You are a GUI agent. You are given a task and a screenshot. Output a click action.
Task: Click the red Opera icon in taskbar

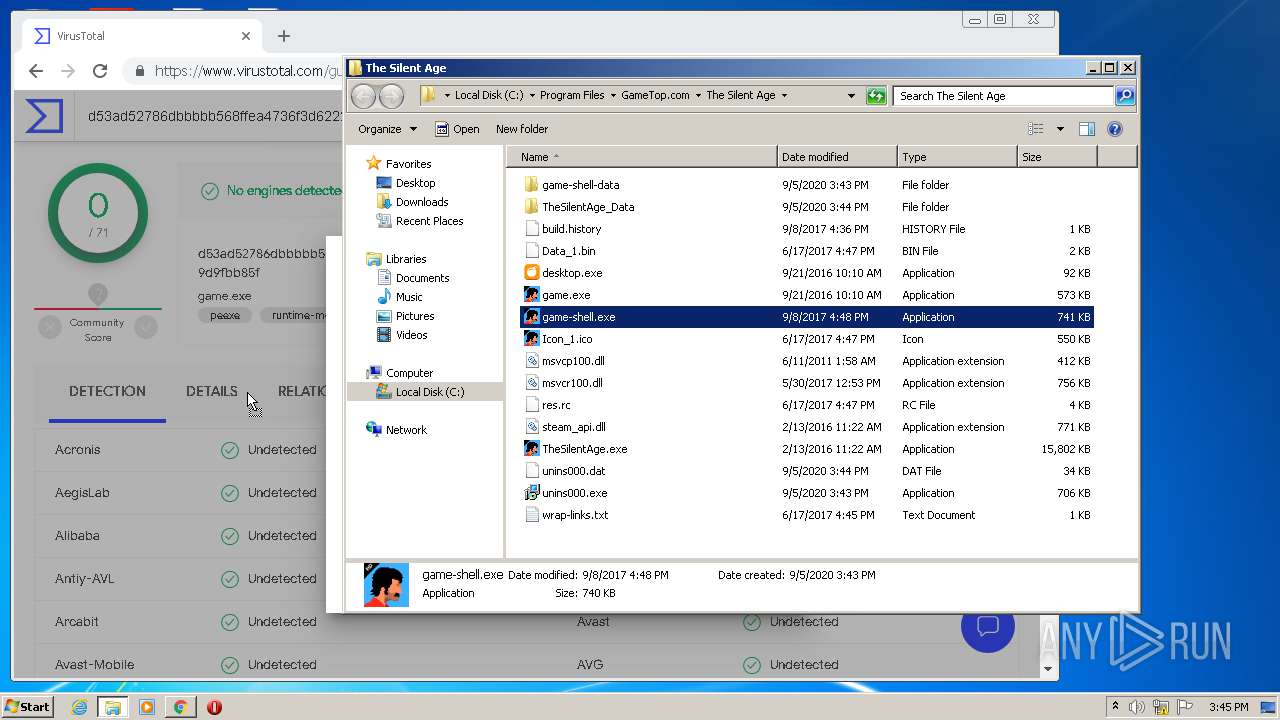(214, 707)
